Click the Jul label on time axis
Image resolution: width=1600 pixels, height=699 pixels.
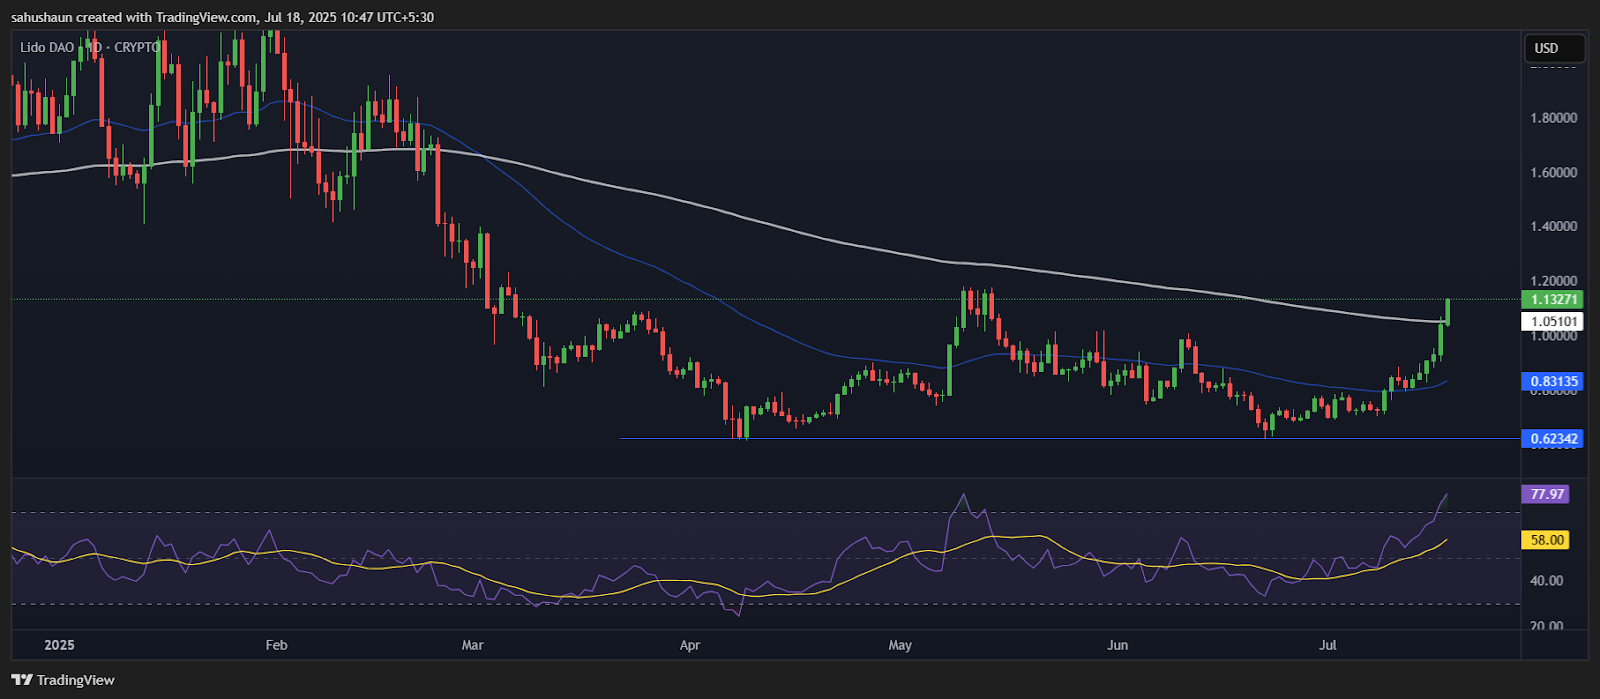pos(1328,645)
